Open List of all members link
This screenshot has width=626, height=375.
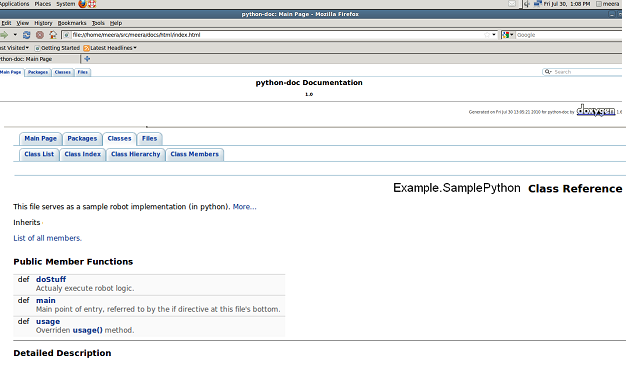[x=48, y=238]
